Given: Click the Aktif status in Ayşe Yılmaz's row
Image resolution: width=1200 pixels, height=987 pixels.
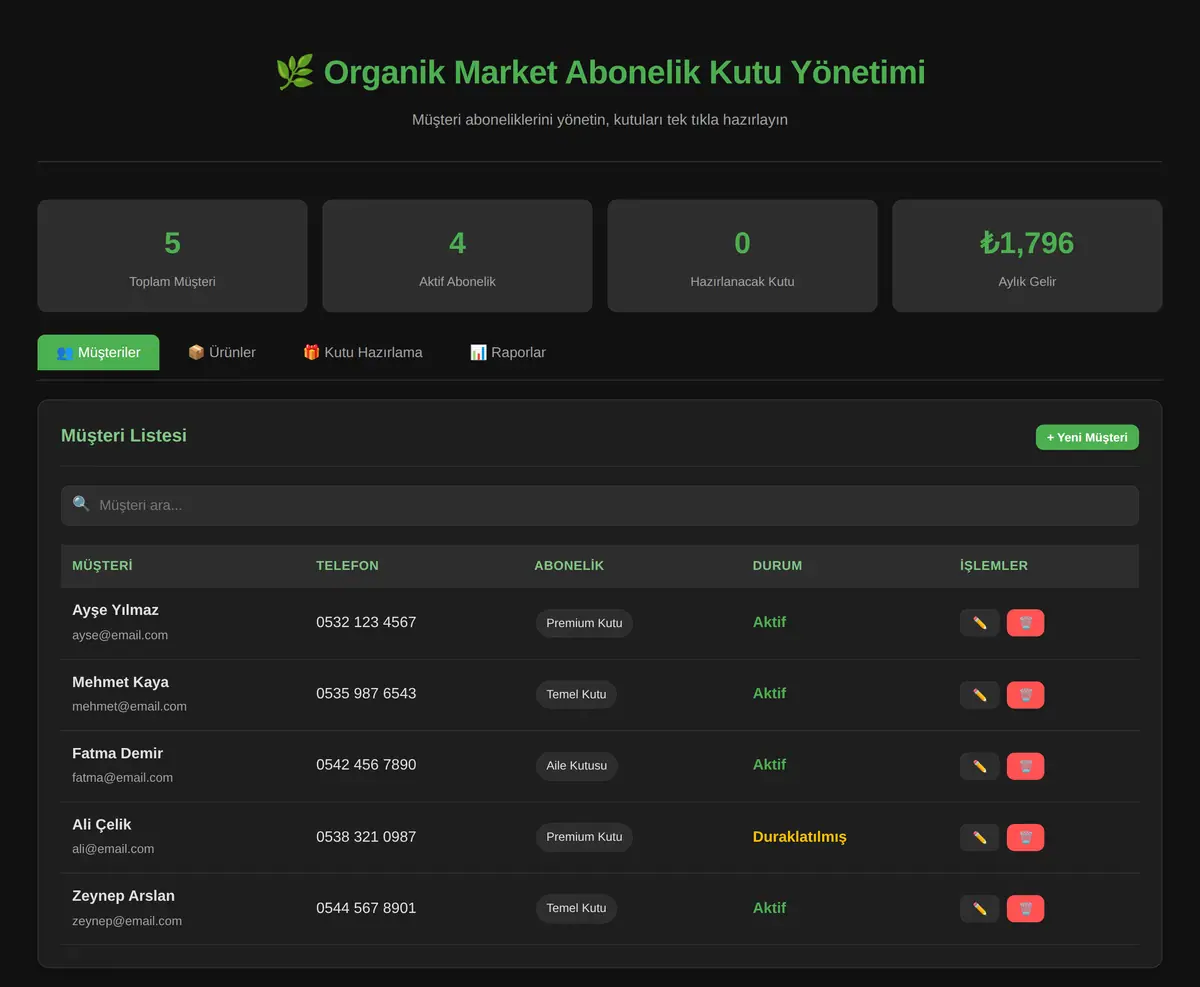Looking at the screenshot, I should pos(769,622).
